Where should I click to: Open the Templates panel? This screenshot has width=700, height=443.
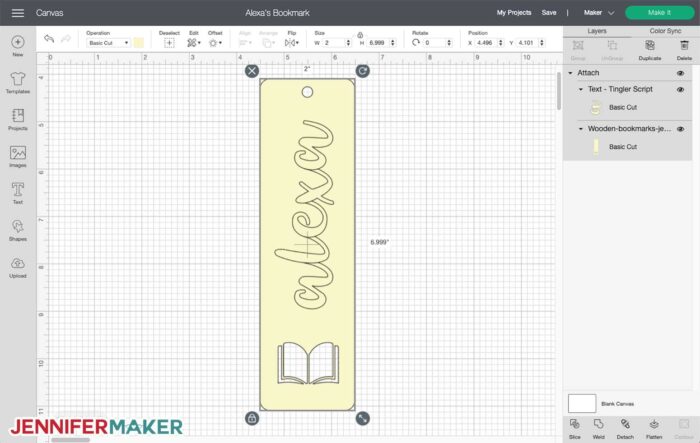point(18,83)
